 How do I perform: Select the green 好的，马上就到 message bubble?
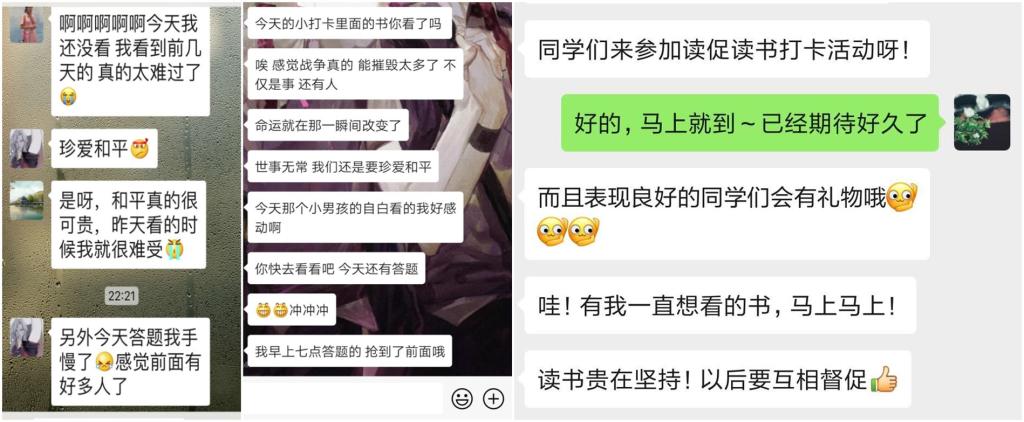[x=750, y=123]
